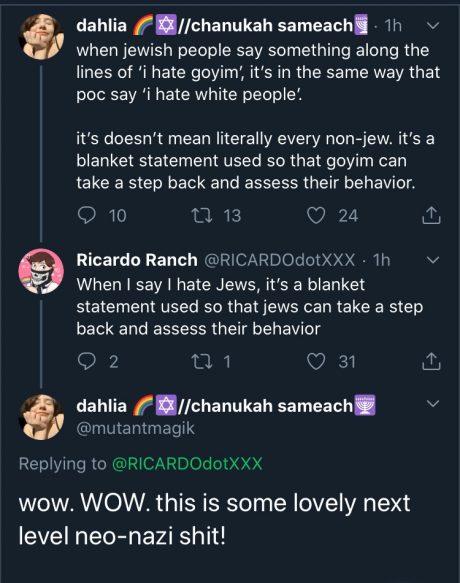The image size is (460, 583).
Task: Share dahlia's first tweet
Action: [431, 215]
